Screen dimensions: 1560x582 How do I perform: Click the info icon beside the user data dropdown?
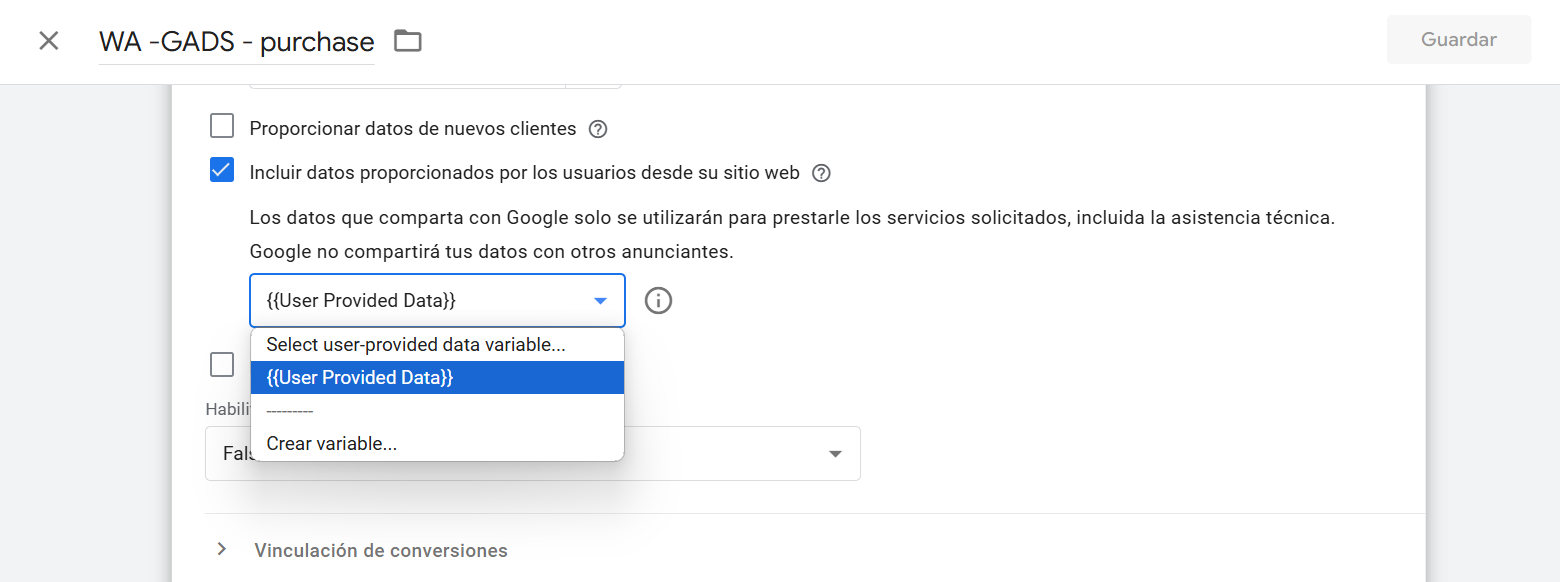[658, 300]
